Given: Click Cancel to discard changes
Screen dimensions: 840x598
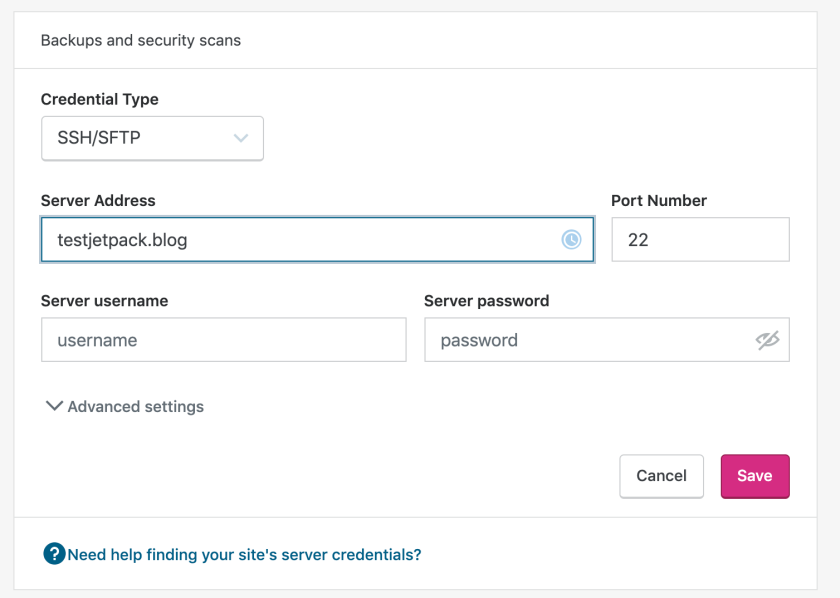Looking at the screenshot, I should click(x=661, y=476).
